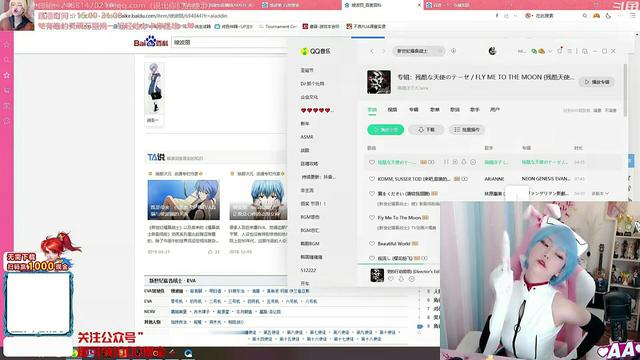The height and width of the screenshot is (360, 640).
Task: Click the browser night mode moon icon
Action: coord(608,16)
